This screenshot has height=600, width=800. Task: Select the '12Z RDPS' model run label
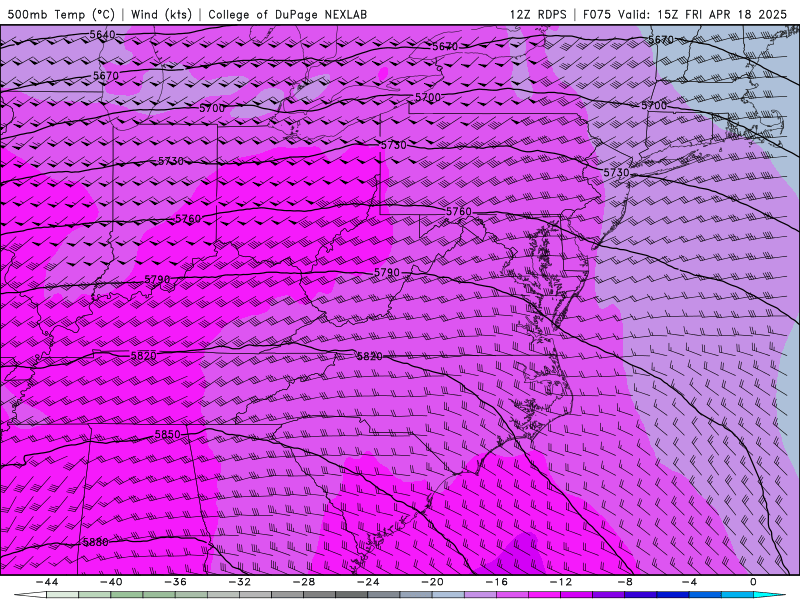[538, 14]
